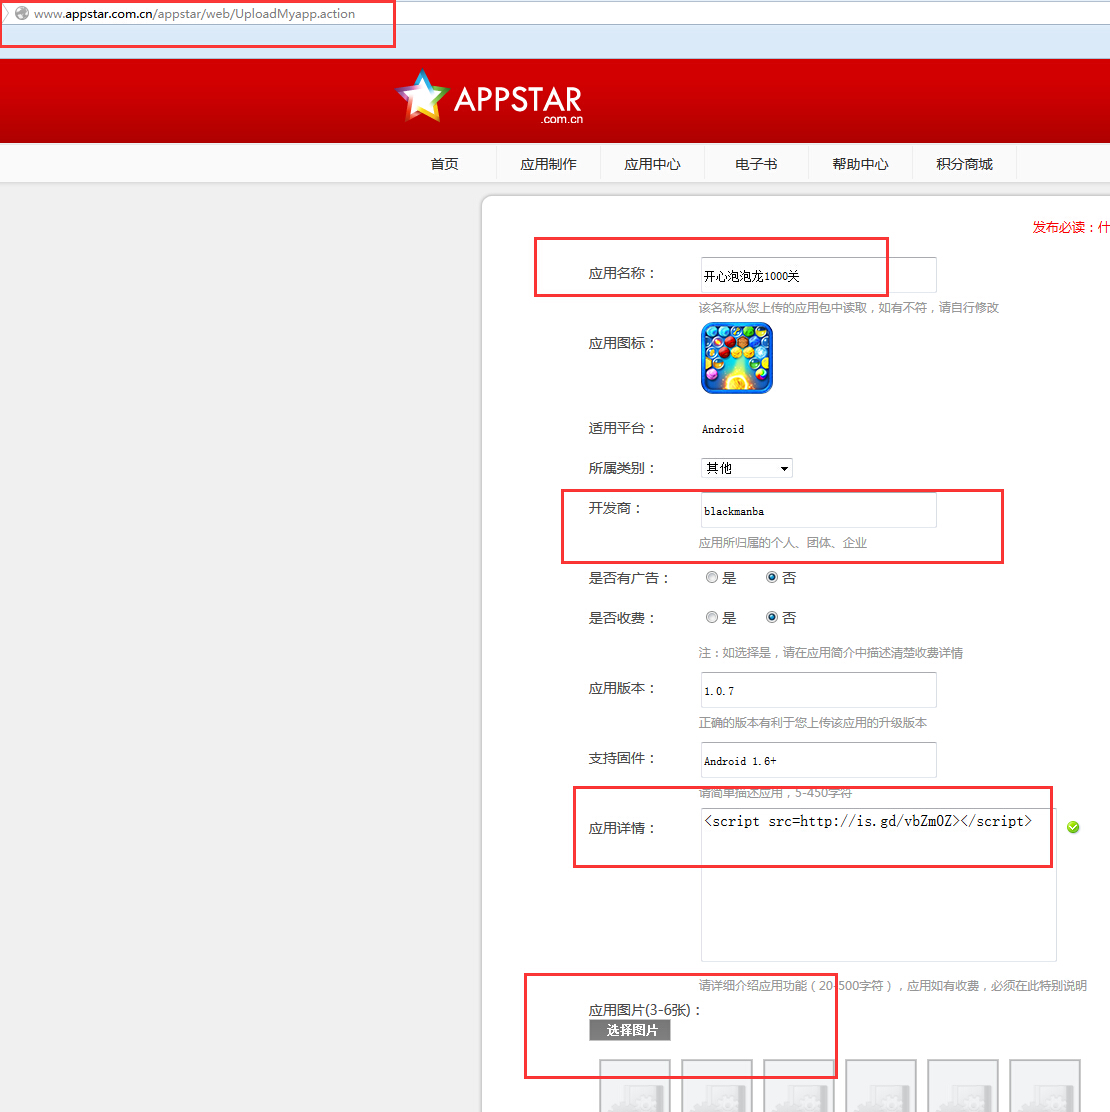Viewport: 1110px width, 1112px height.
Task: Open 应用中心 navigation tab
Action: pos(652,164)
